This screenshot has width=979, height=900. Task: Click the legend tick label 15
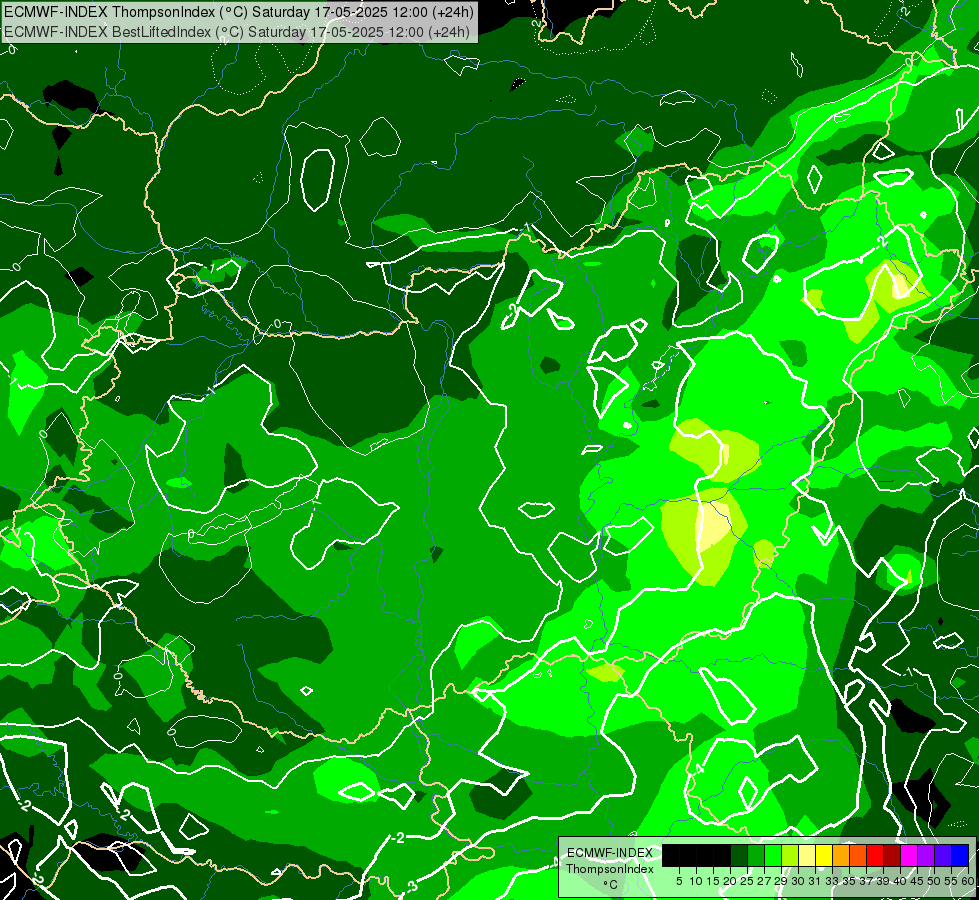(x=713, y=881)
